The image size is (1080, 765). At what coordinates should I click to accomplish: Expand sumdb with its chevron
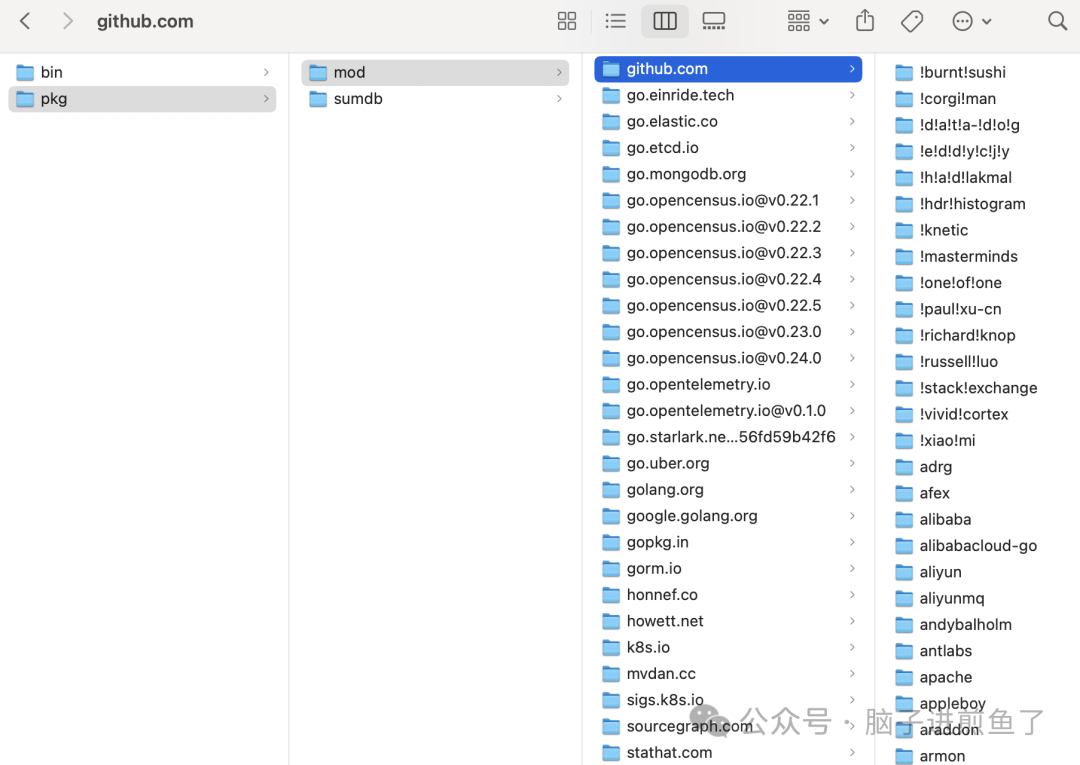[x=559, y=98]
